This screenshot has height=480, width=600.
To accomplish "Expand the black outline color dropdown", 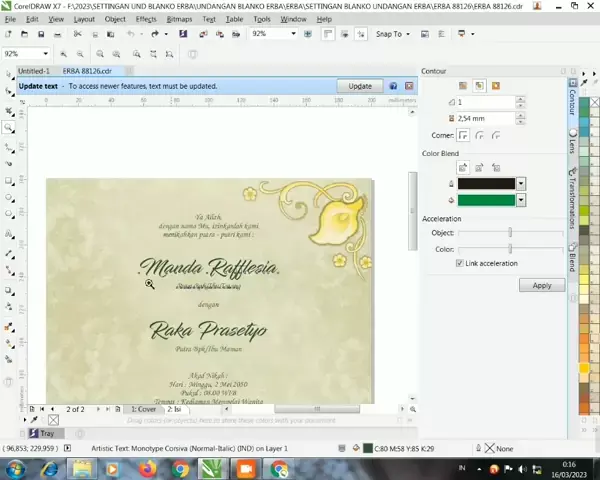I will 521,184.
